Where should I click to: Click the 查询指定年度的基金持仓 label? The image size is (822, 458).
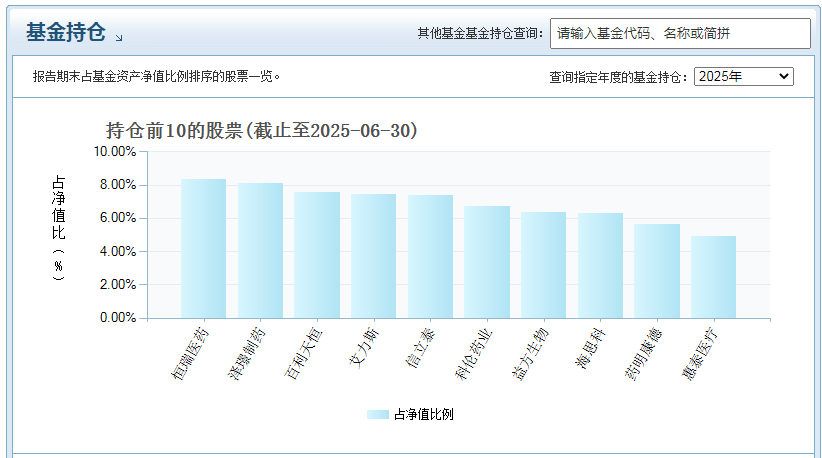pos(618,77)
